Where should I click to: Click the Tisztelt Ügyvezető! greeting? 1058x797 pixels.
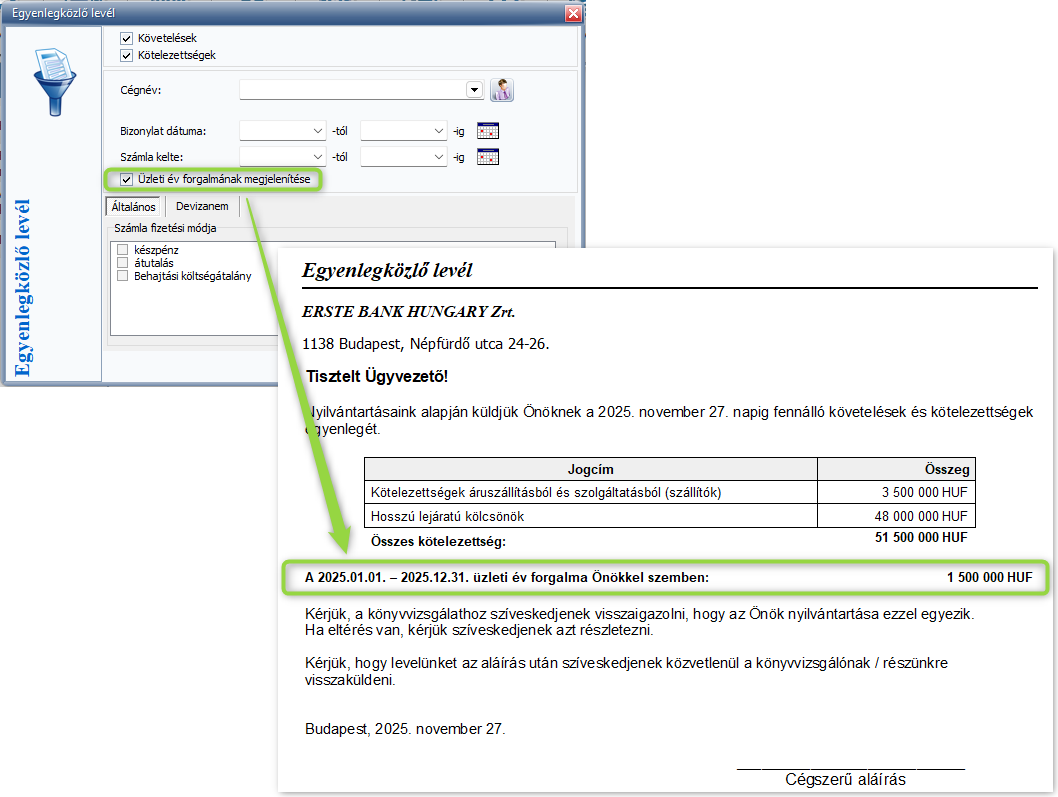point(377,377)
